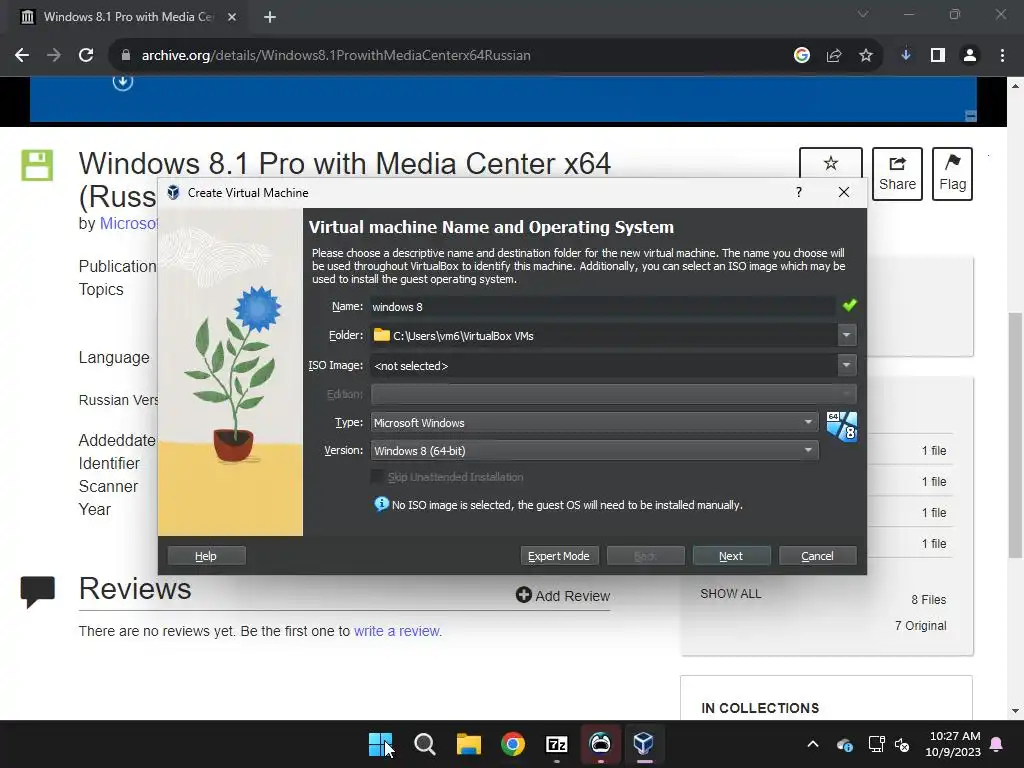Cancel the Create Virtual Machine wizard
Viewport: 1024px width, 768px height.
pos(818,556)
